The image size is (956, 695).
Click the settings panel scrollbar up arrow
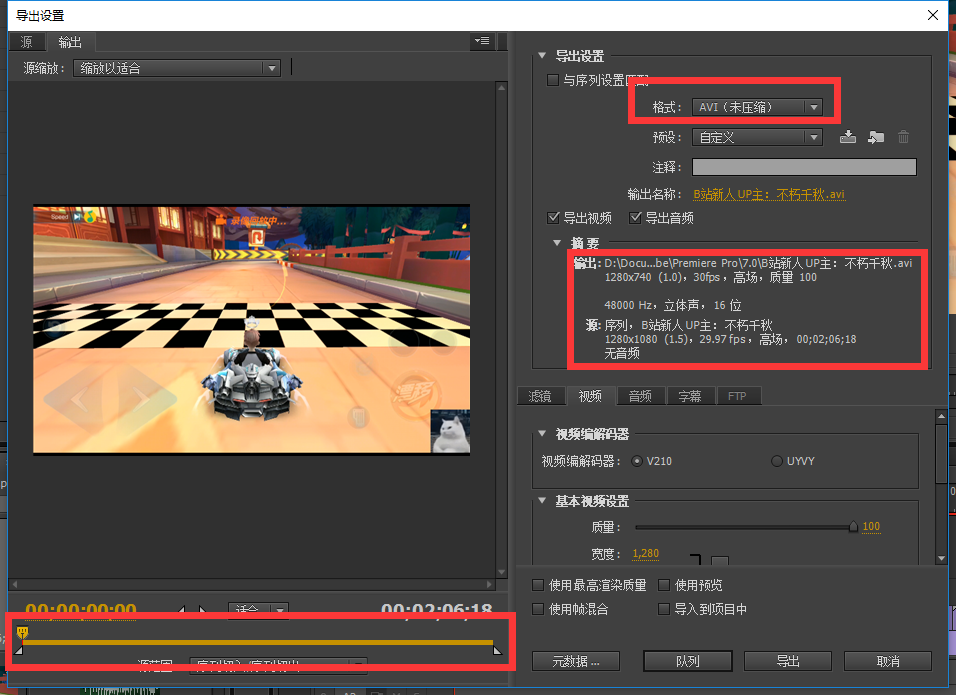click(941, 416)
